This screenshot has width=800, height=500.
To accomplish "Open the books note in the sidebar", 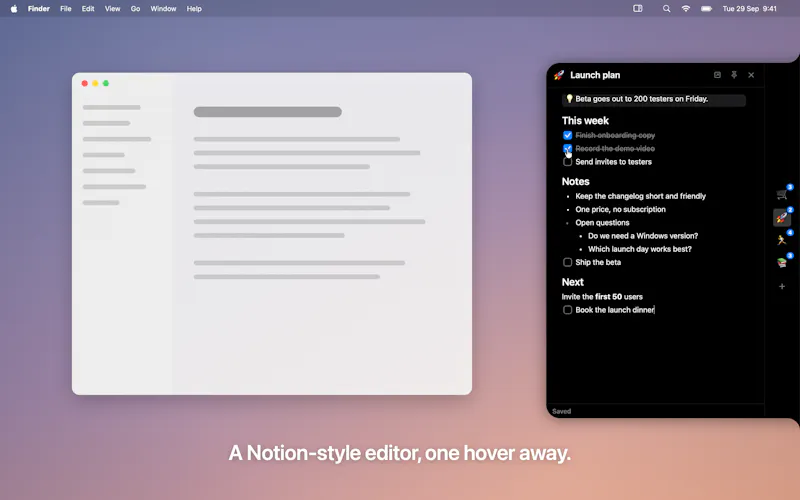I will pyautogui.click(x=781, y=262).
